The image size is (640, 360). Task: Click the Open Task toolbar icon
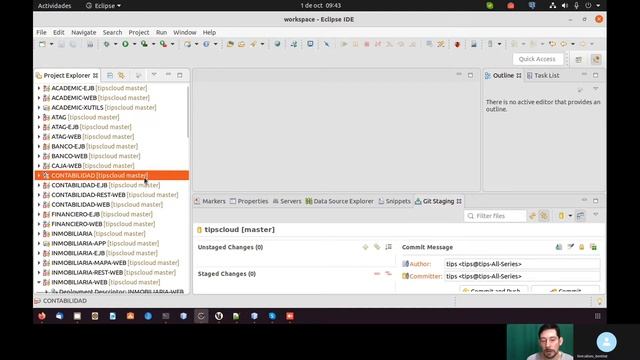pyautogui.click(x=242, y=44)
